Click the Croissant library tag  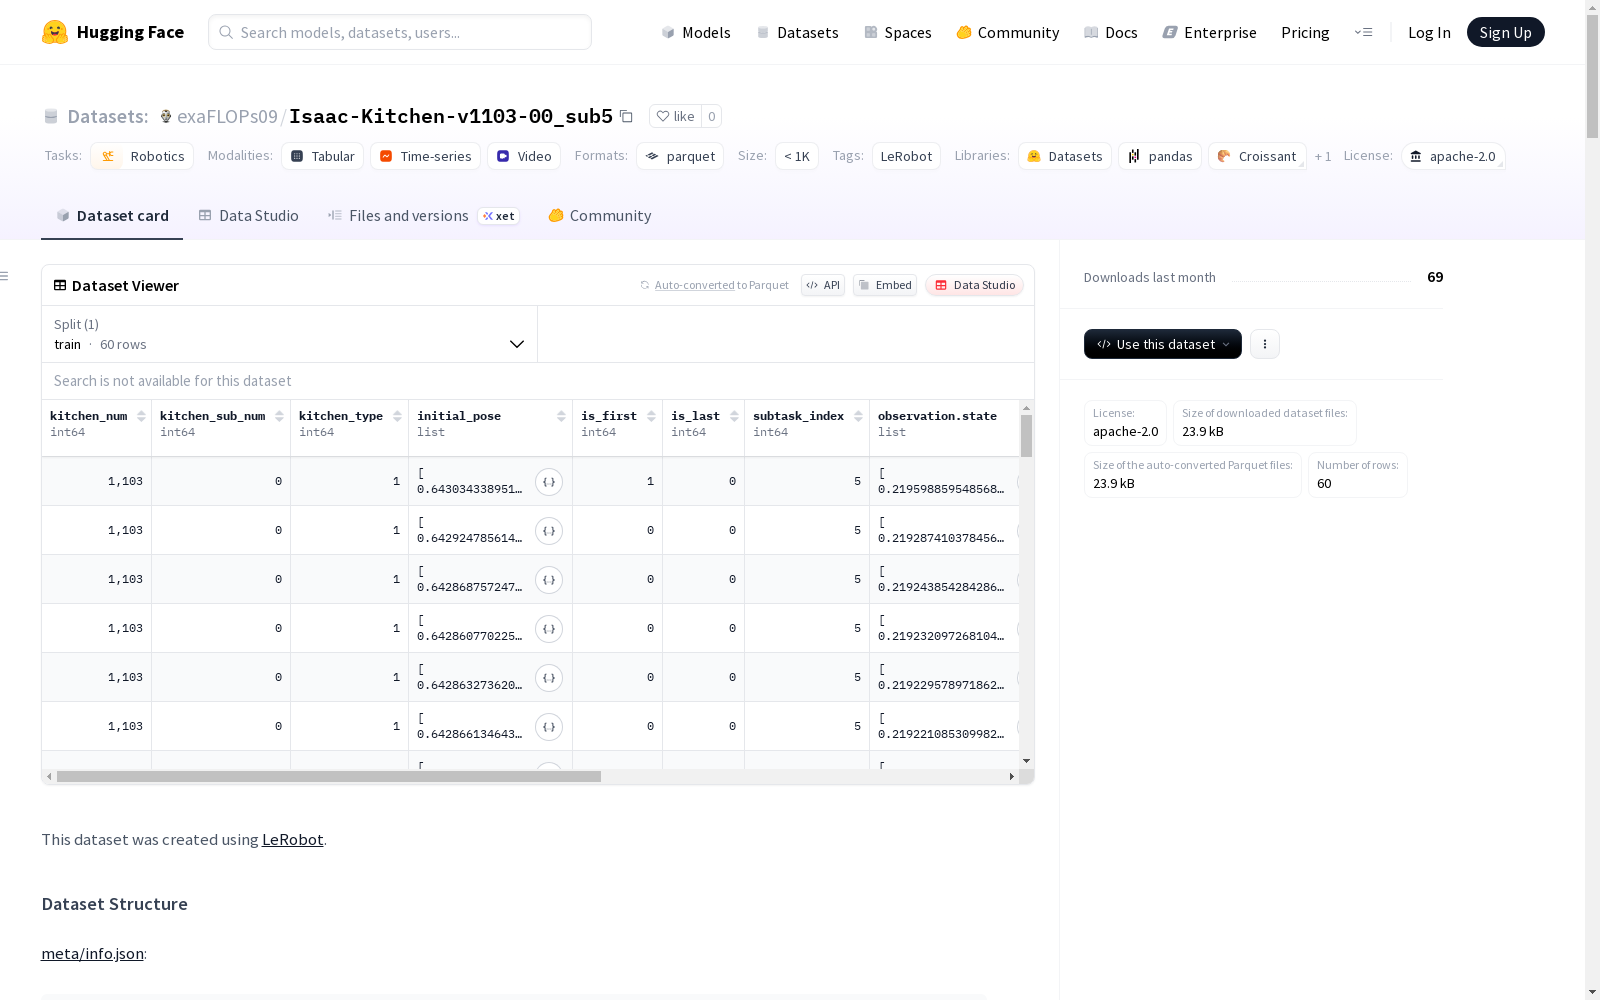1257,156
